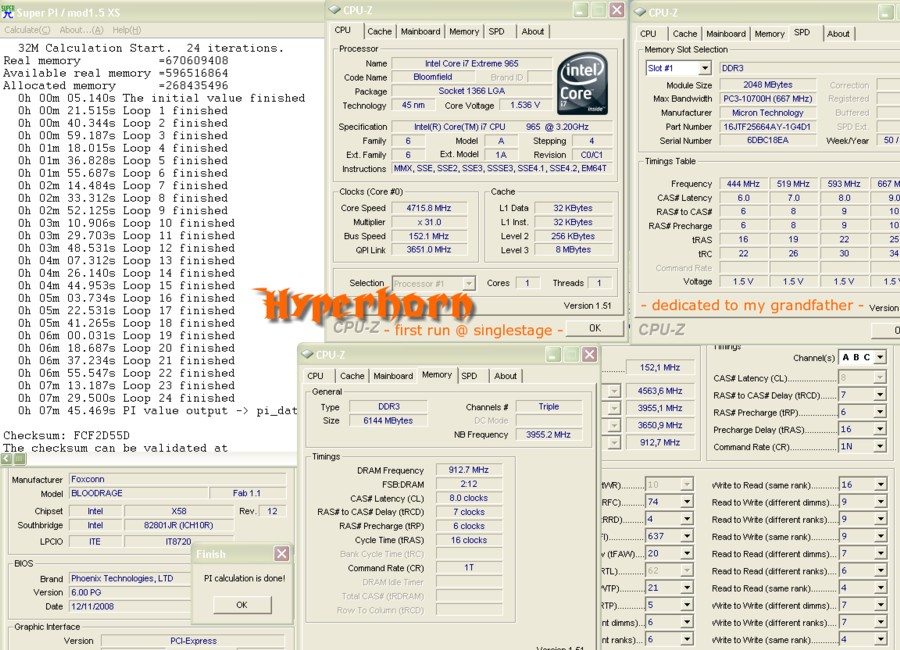Open the Help menu in Super PI
The image size is (900, 650).
(x=126, y=30)
